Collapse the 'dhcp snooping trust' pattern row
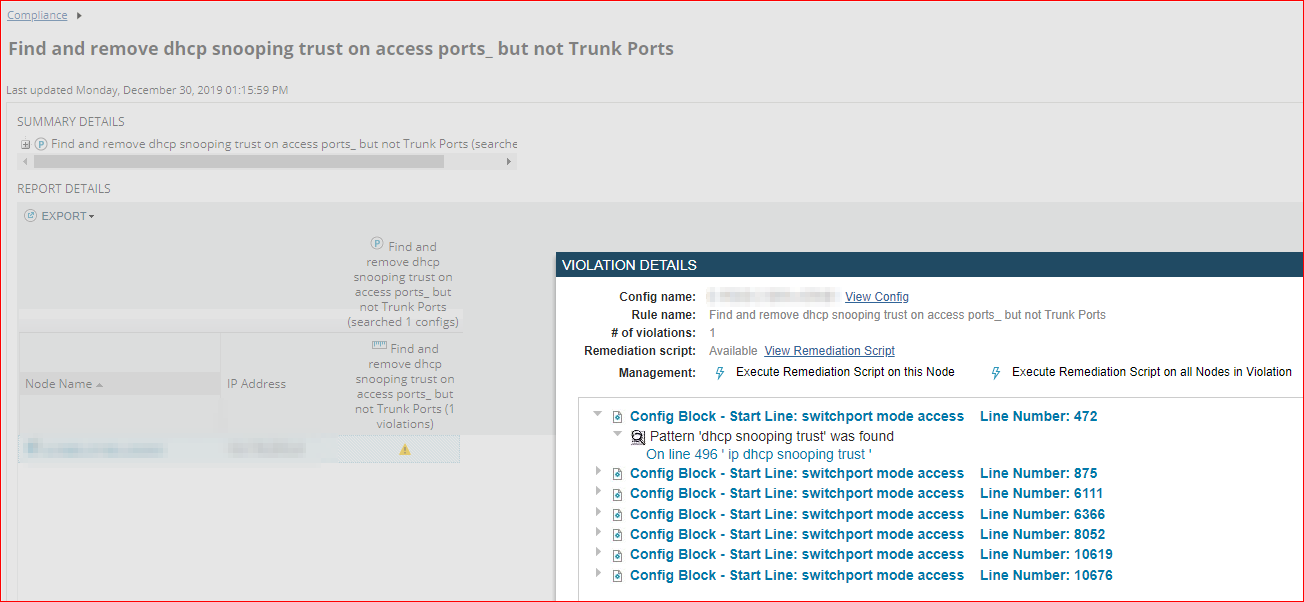 point(618,434)
